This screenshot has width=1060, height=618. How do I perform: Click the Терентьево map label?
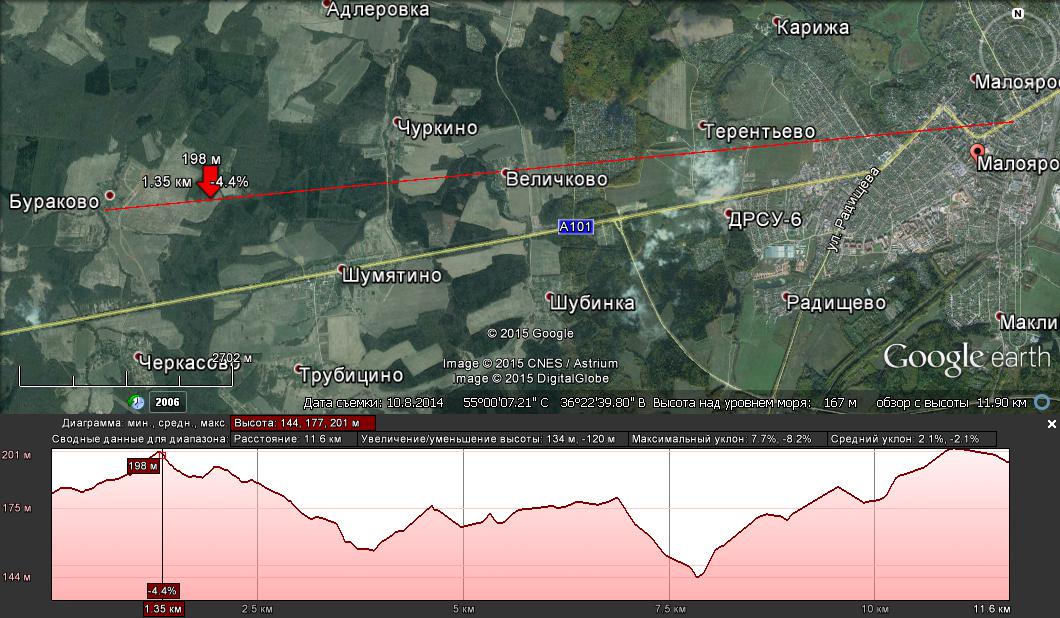pyautogui.click(x=760, y=131)
